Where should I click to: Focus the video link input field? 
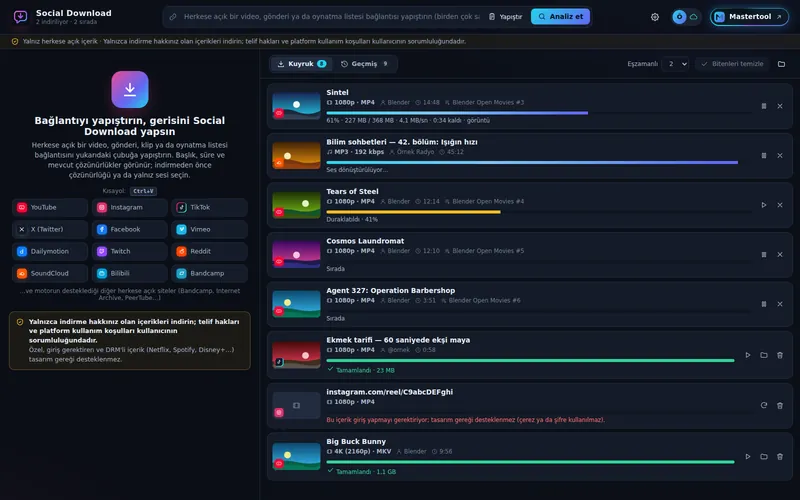(x=331, y=17)
